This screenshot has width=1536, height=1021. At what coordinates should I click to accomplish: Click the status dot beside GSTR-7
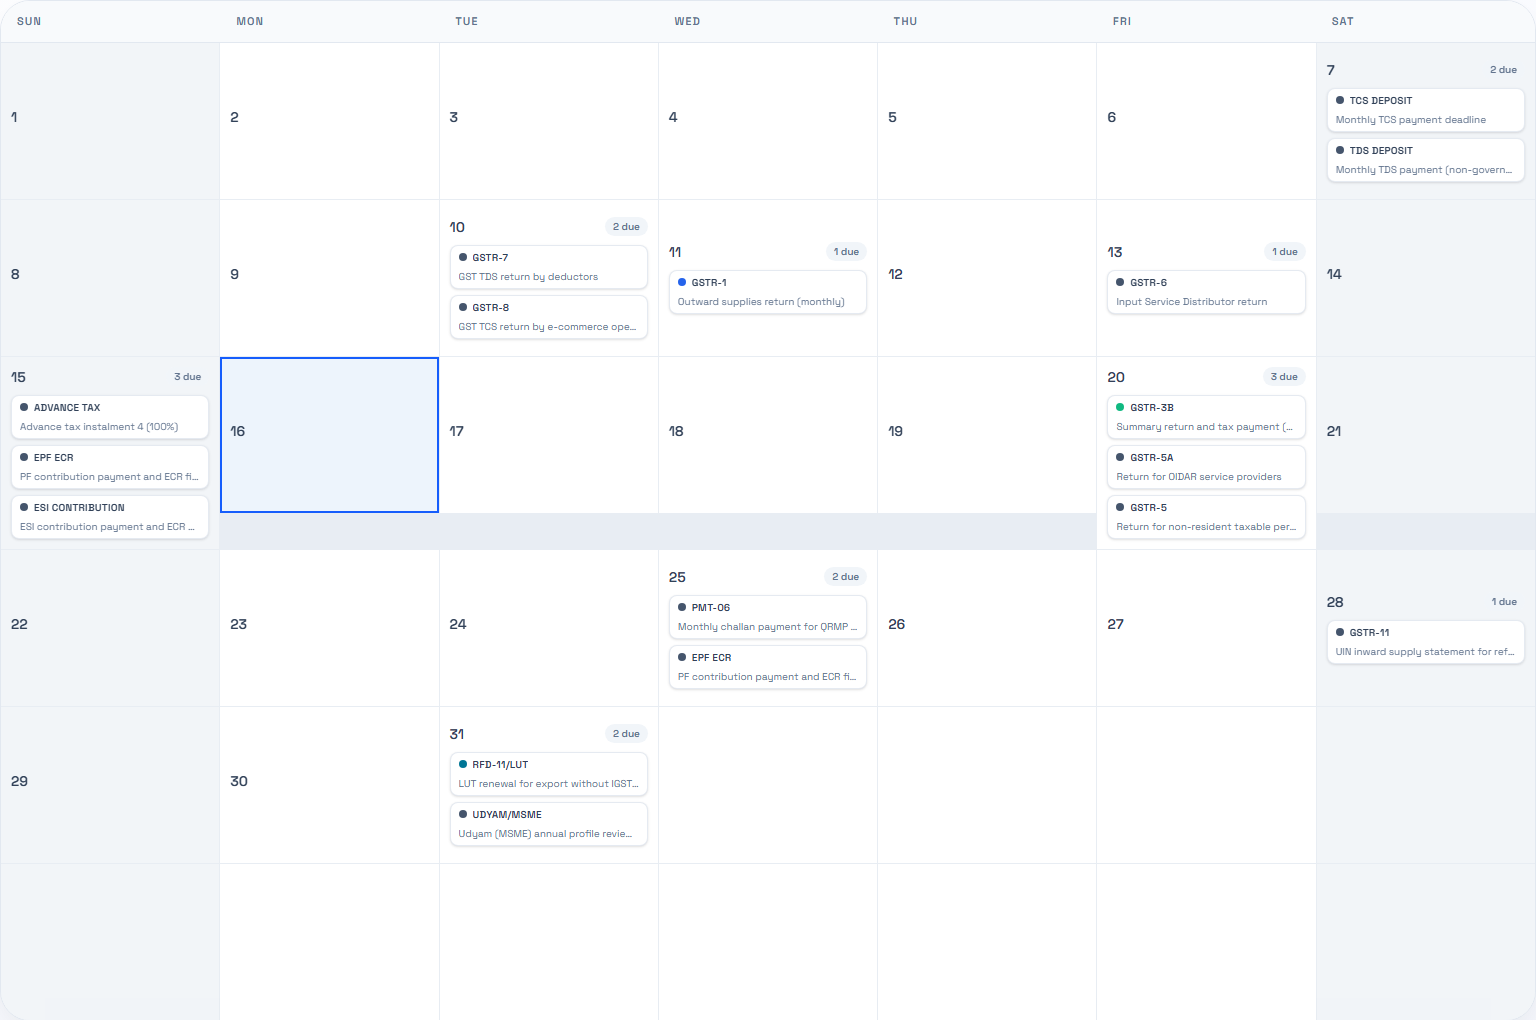point(463,257)
